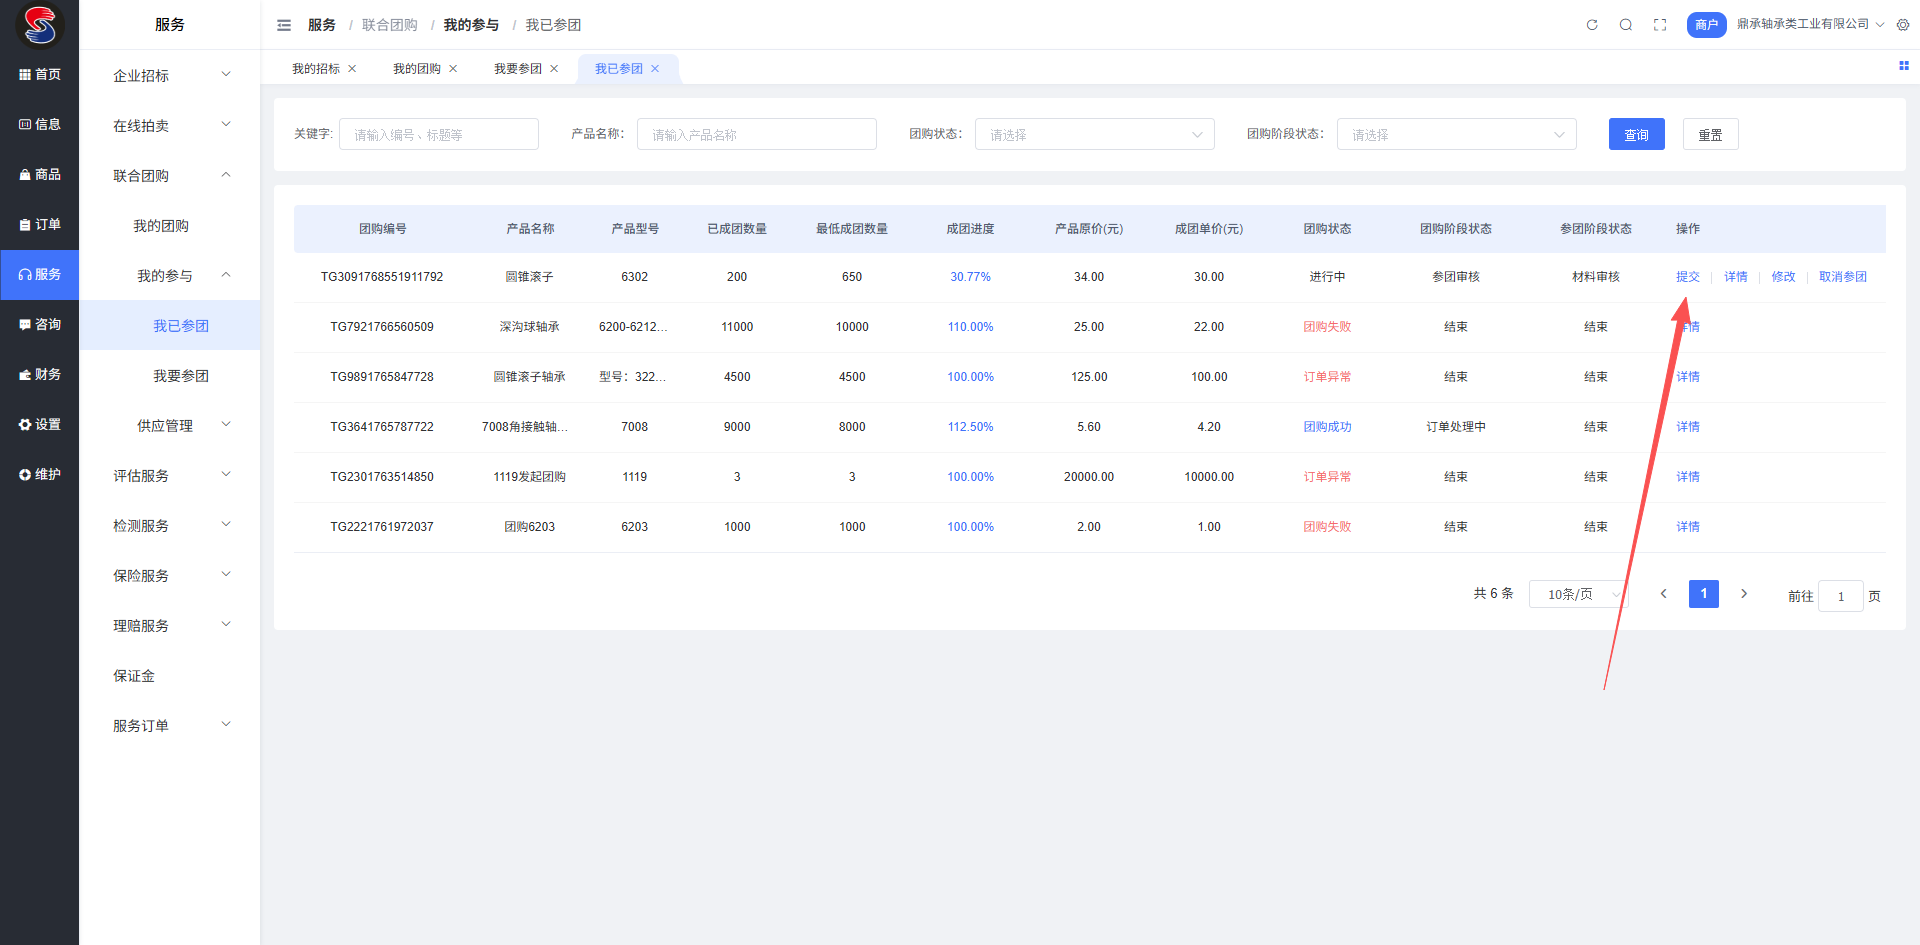Viewport: 1920px width, 945px height.
Task: Click the 关键字 input field
Action: click(438, 135)
